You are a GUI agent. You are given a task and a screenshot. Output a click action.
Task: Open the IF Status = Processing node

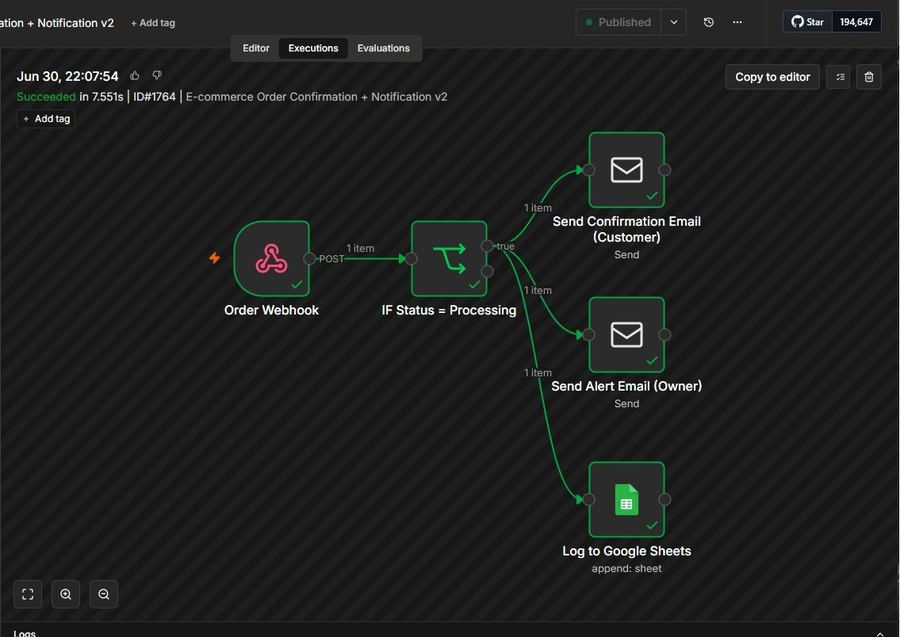click(x=449, y=258)
